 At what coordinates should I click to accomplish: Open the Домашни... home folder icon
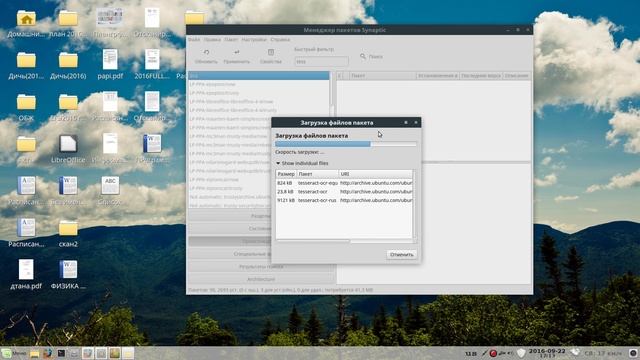(26, 18)
